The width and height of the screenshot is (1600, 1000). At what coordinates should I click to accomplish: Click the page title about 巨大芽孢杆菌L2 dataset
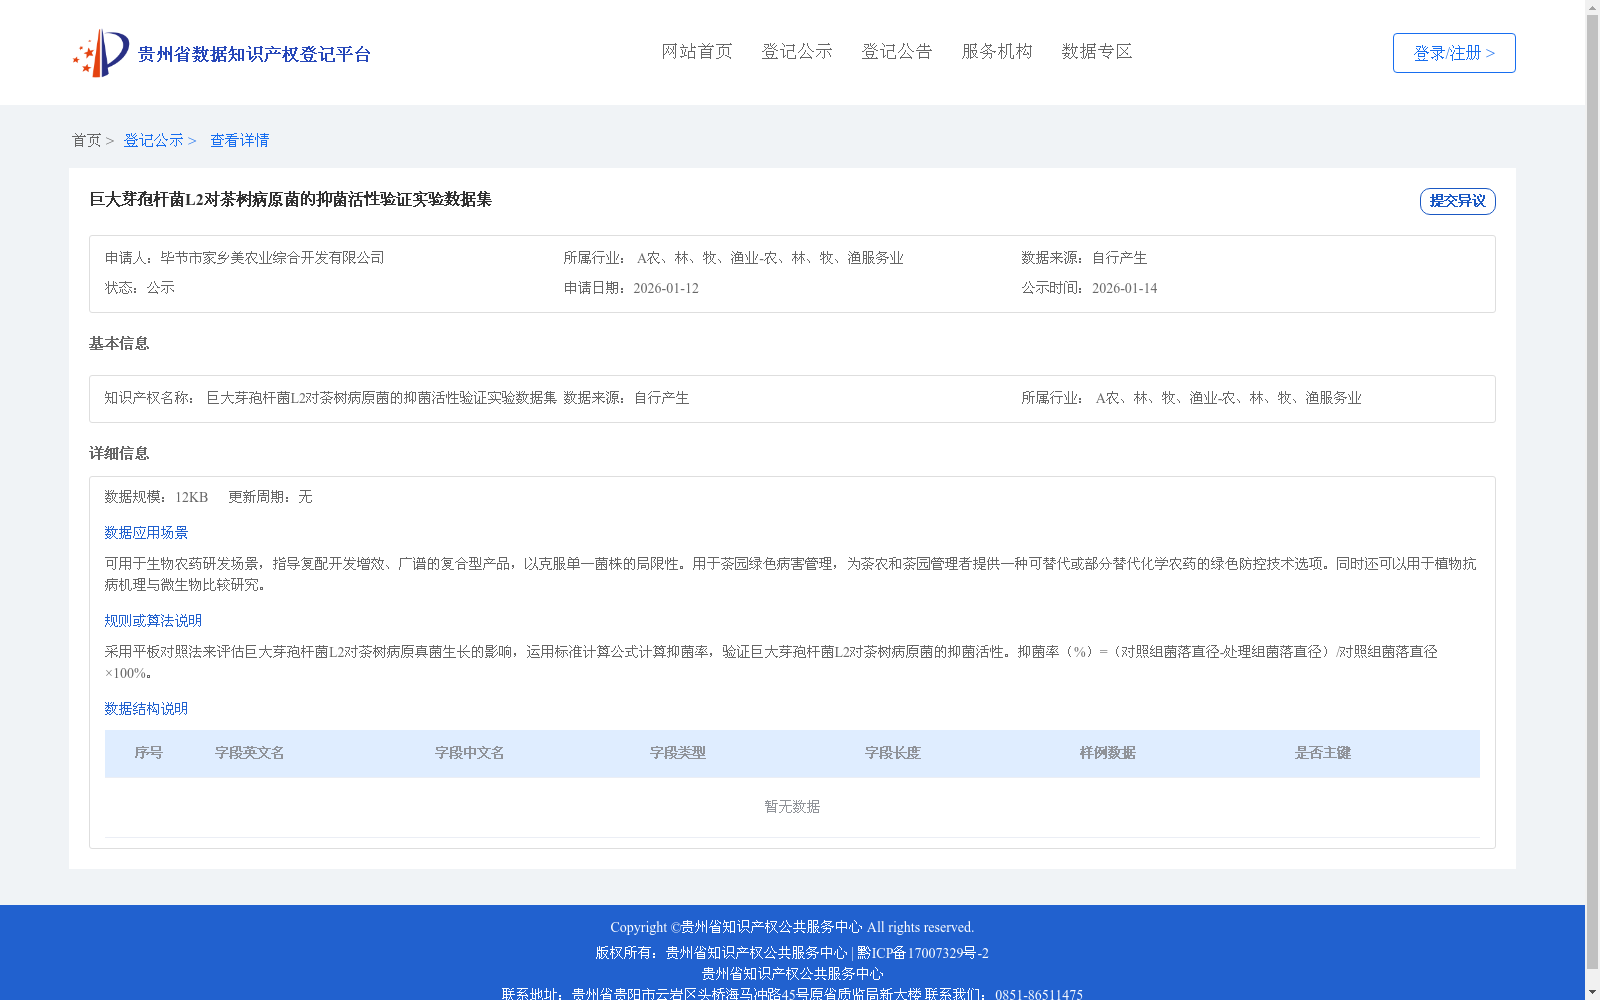pos(290,199)
